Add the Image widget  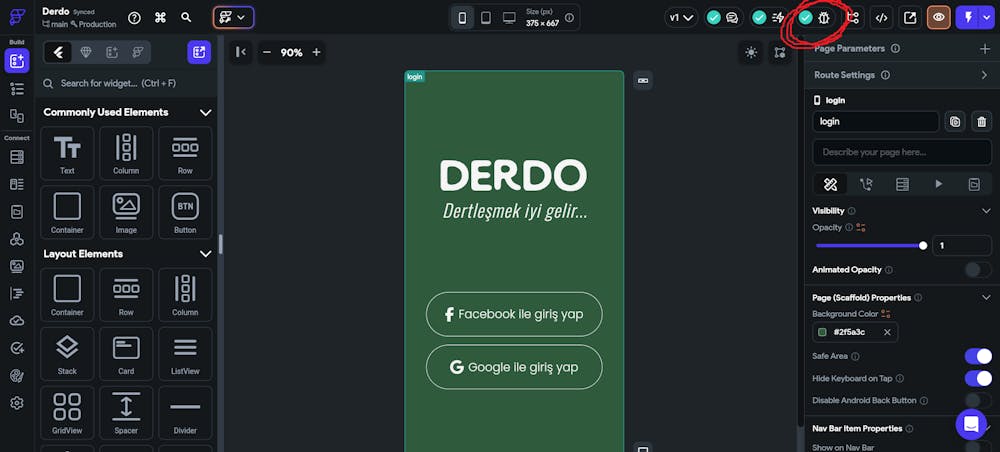coord(126,212)
